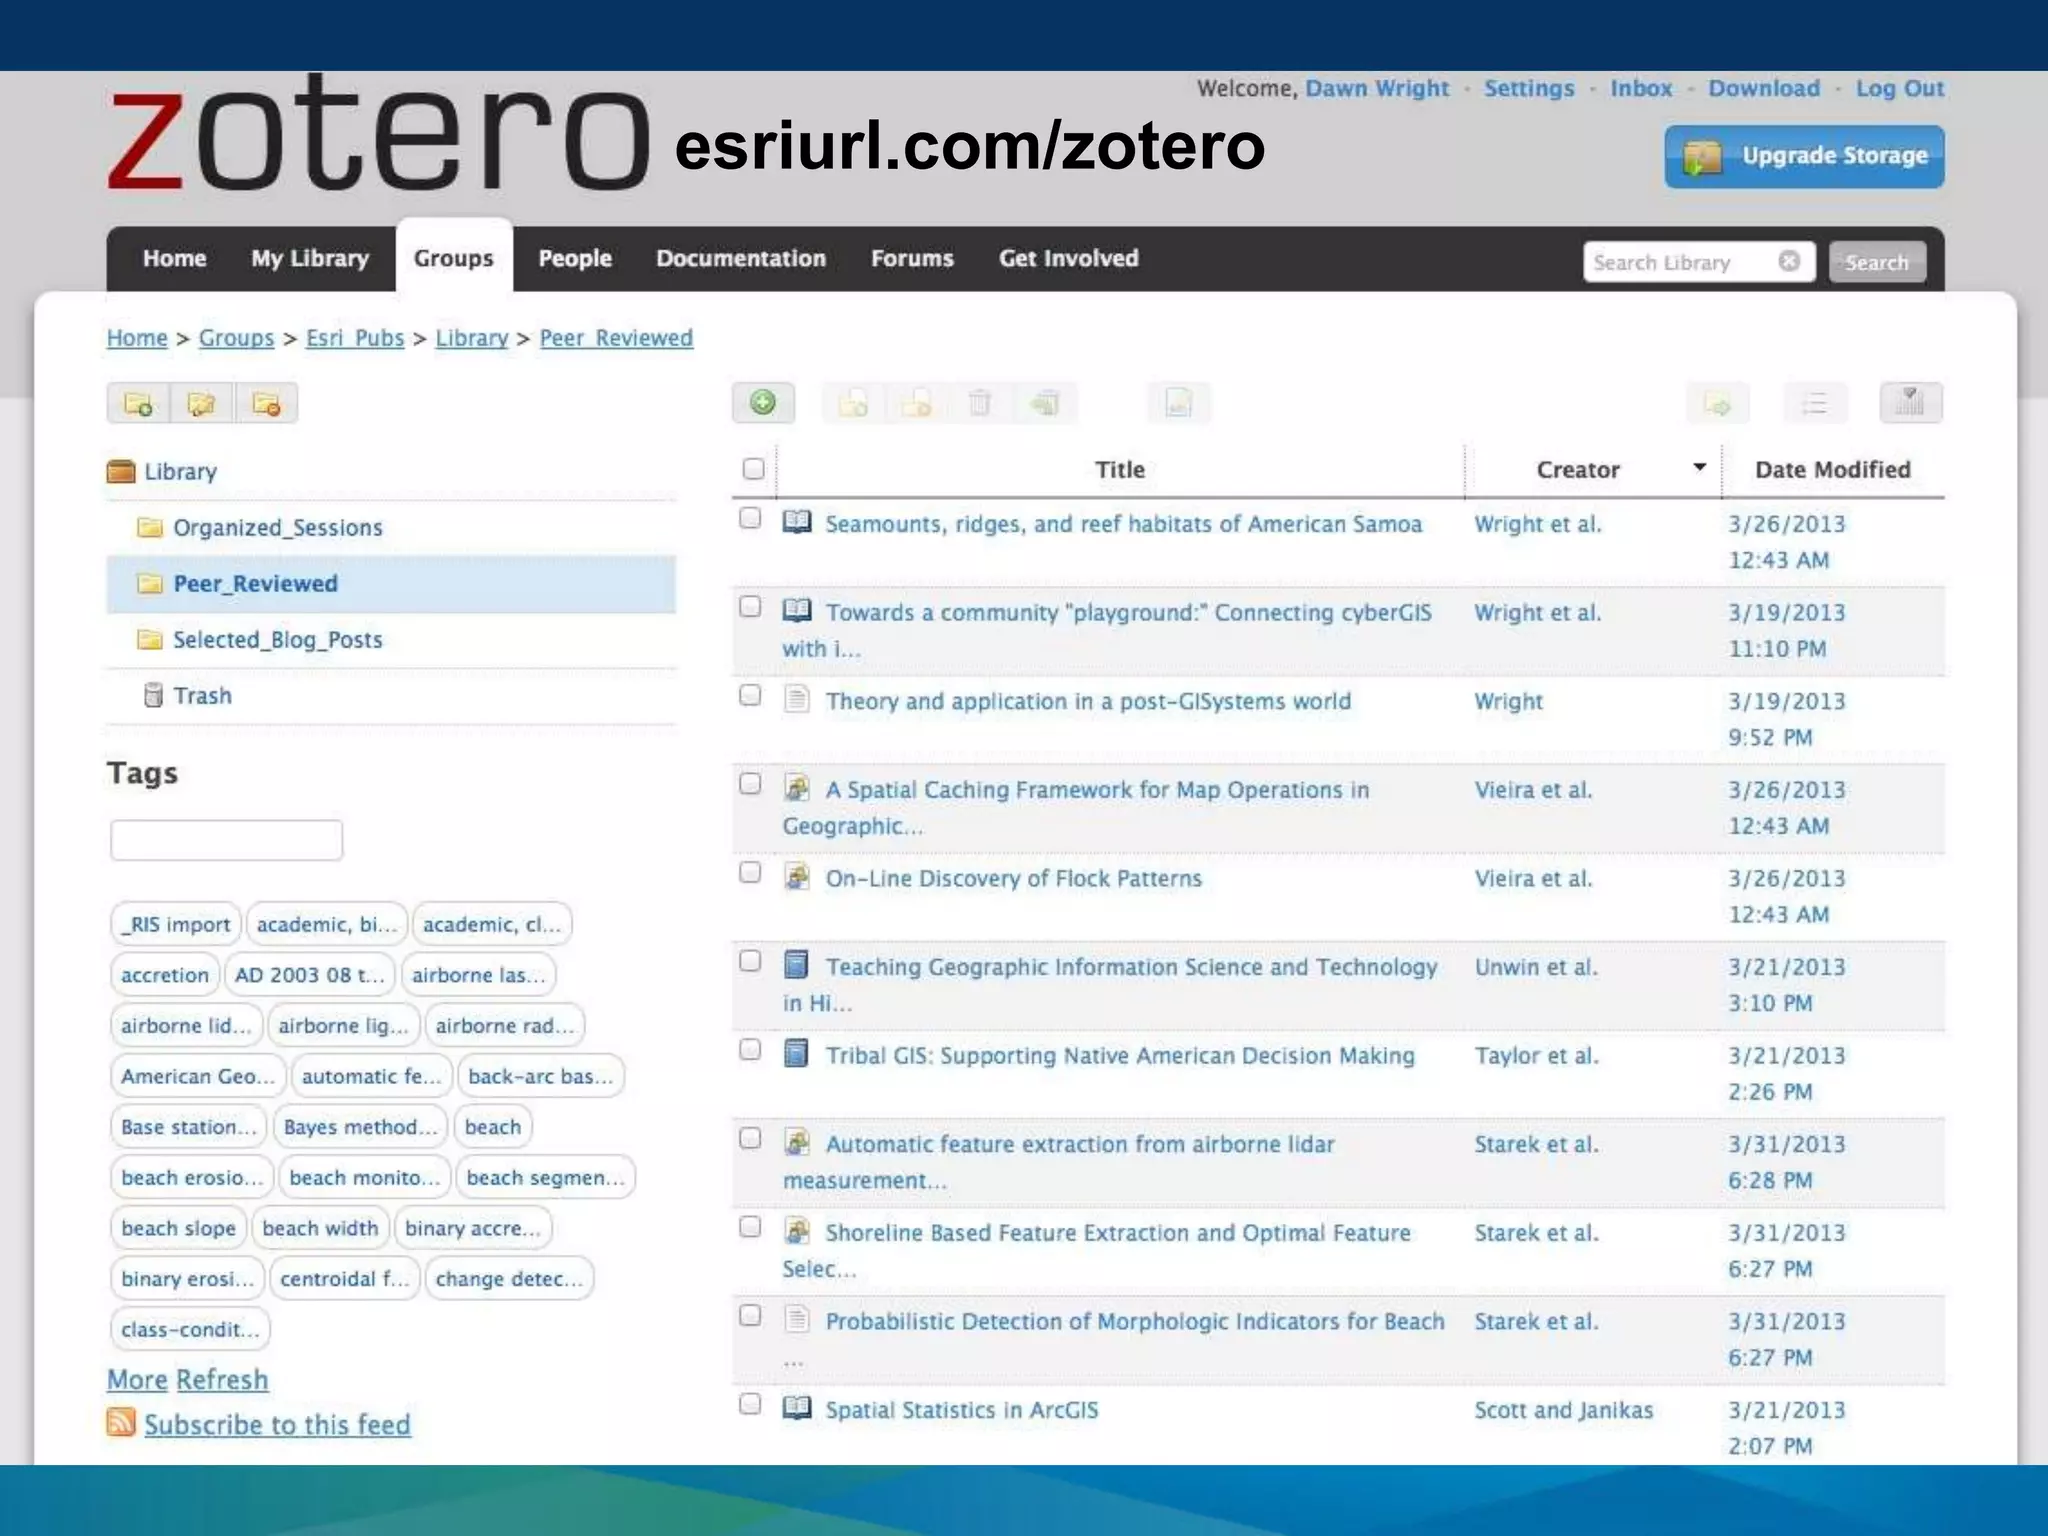Click the add to collection toolbar icon
2048x1536 pixels.
(x=853, y=403)
